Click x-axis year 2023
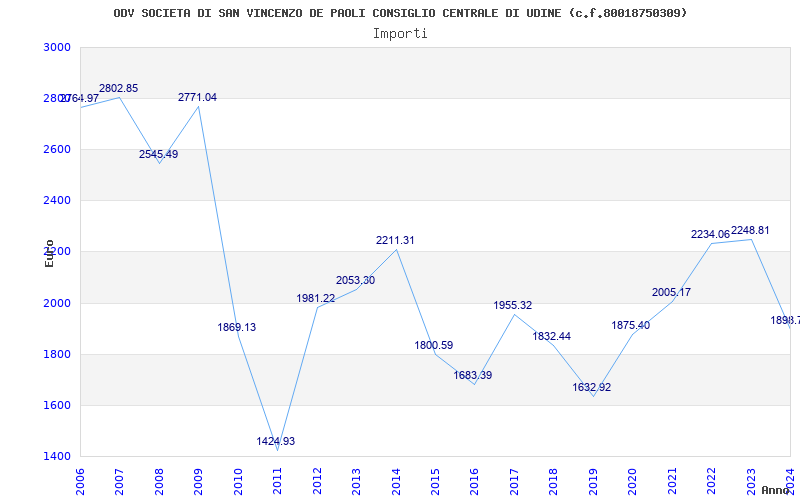This screenshot has height=500, width=800. (752, 481)
